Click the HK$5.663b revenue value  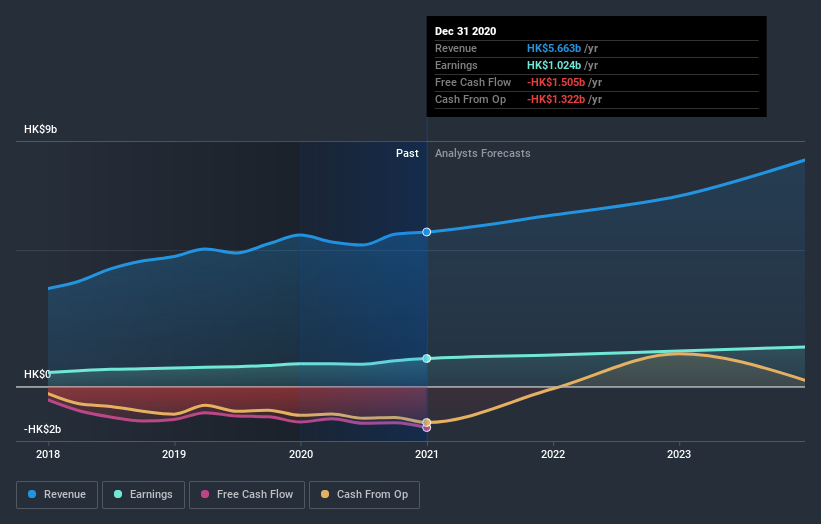tap(554, 48)
